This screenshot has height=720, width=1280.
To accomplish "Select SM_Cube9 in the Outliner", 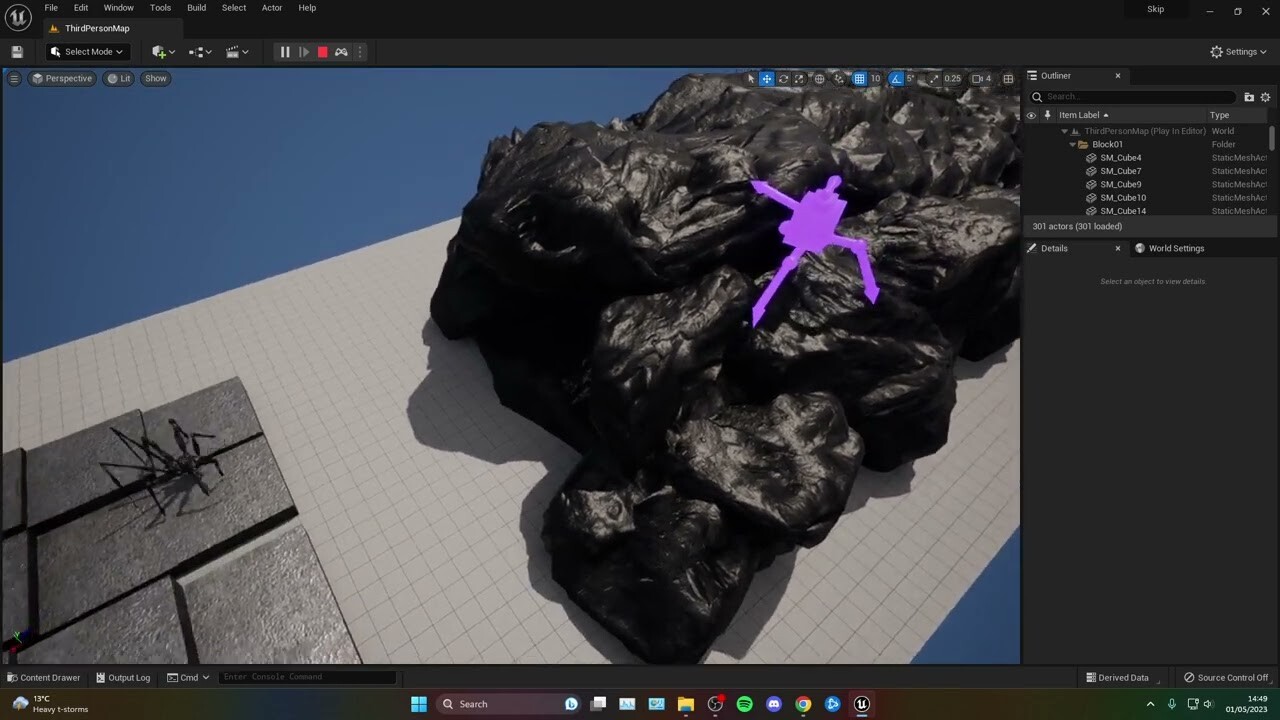I will pyautogui.click(x=1120, y=184).
